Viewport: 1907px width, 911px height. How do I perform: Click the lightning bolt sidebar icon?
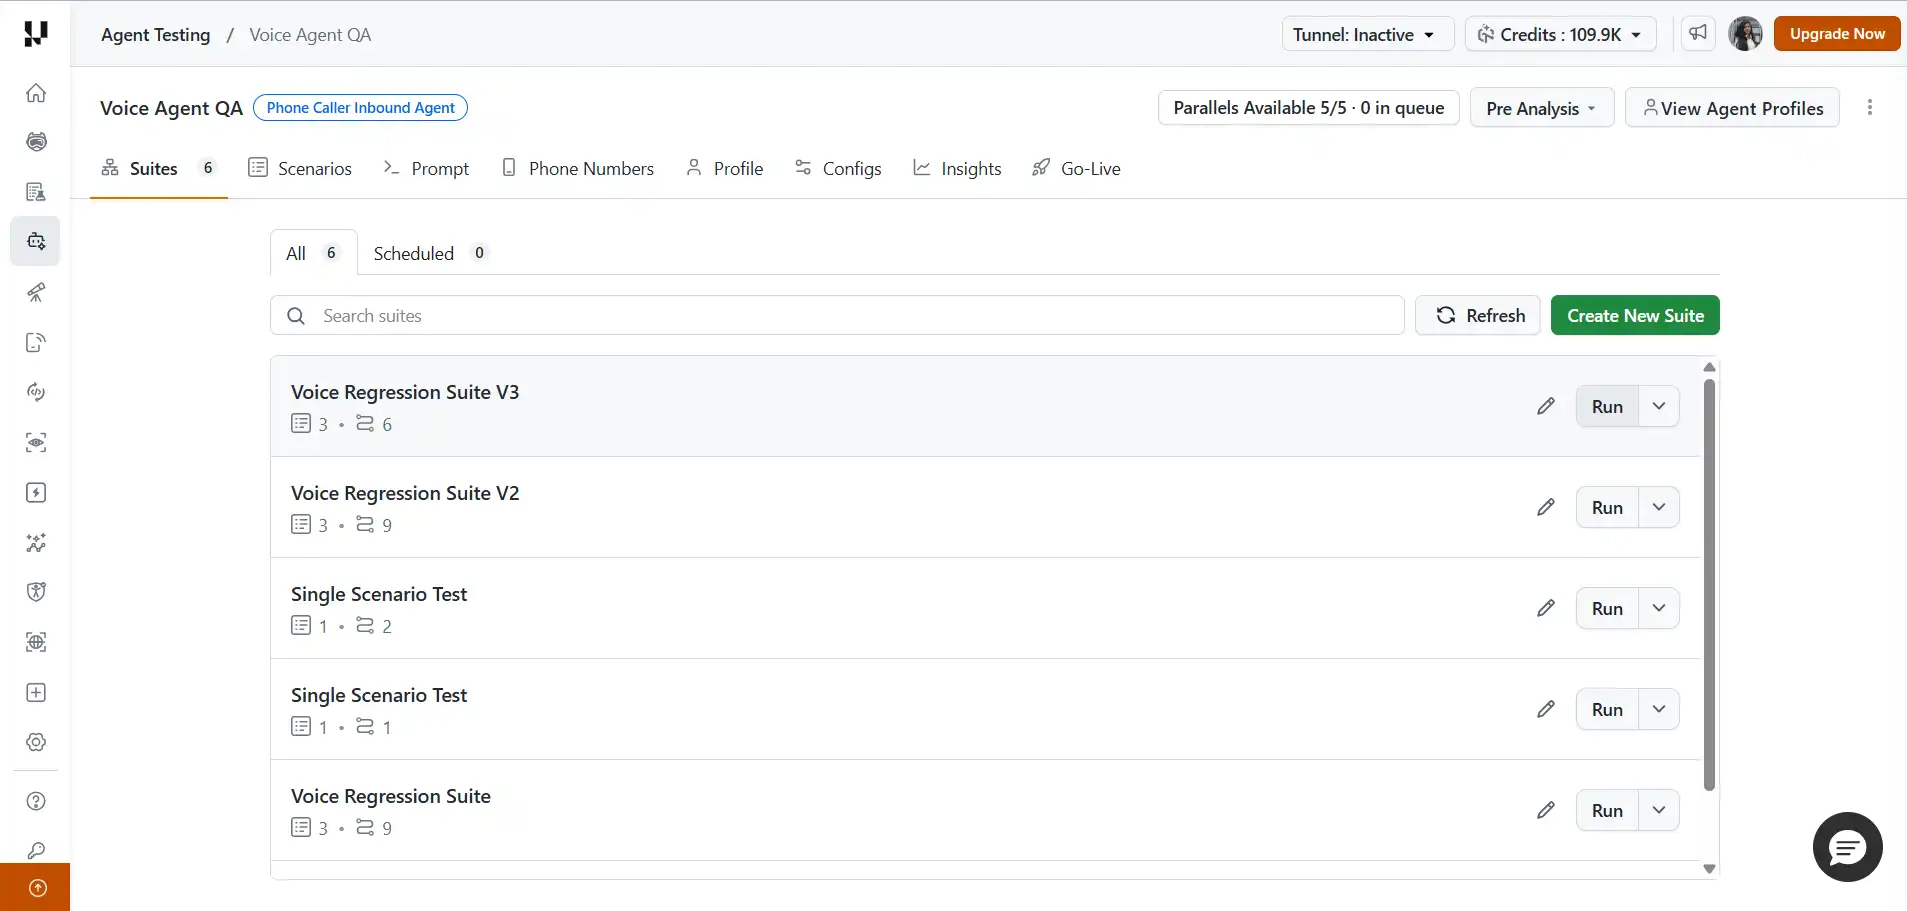click(36, 492)
